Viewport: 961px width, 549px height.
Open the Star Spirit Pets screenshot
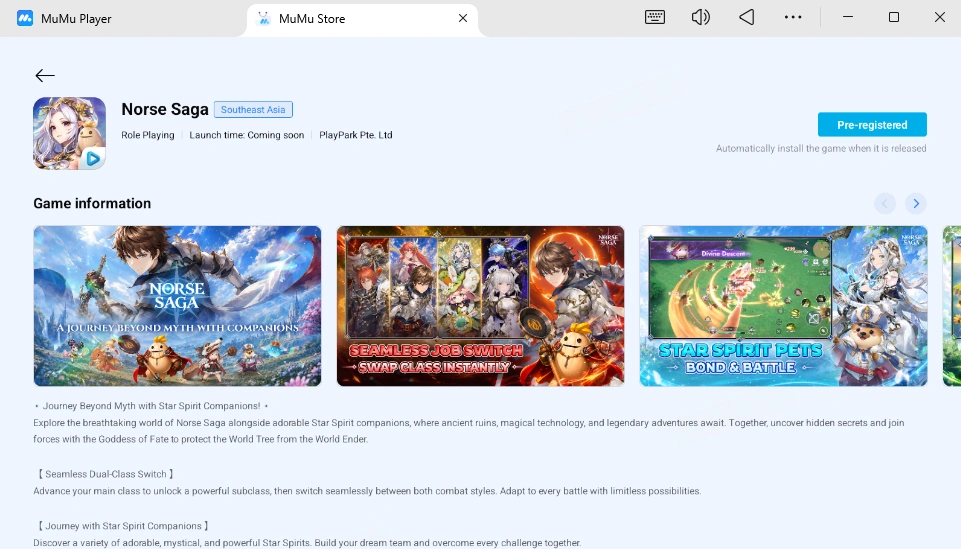pos(783,306)
